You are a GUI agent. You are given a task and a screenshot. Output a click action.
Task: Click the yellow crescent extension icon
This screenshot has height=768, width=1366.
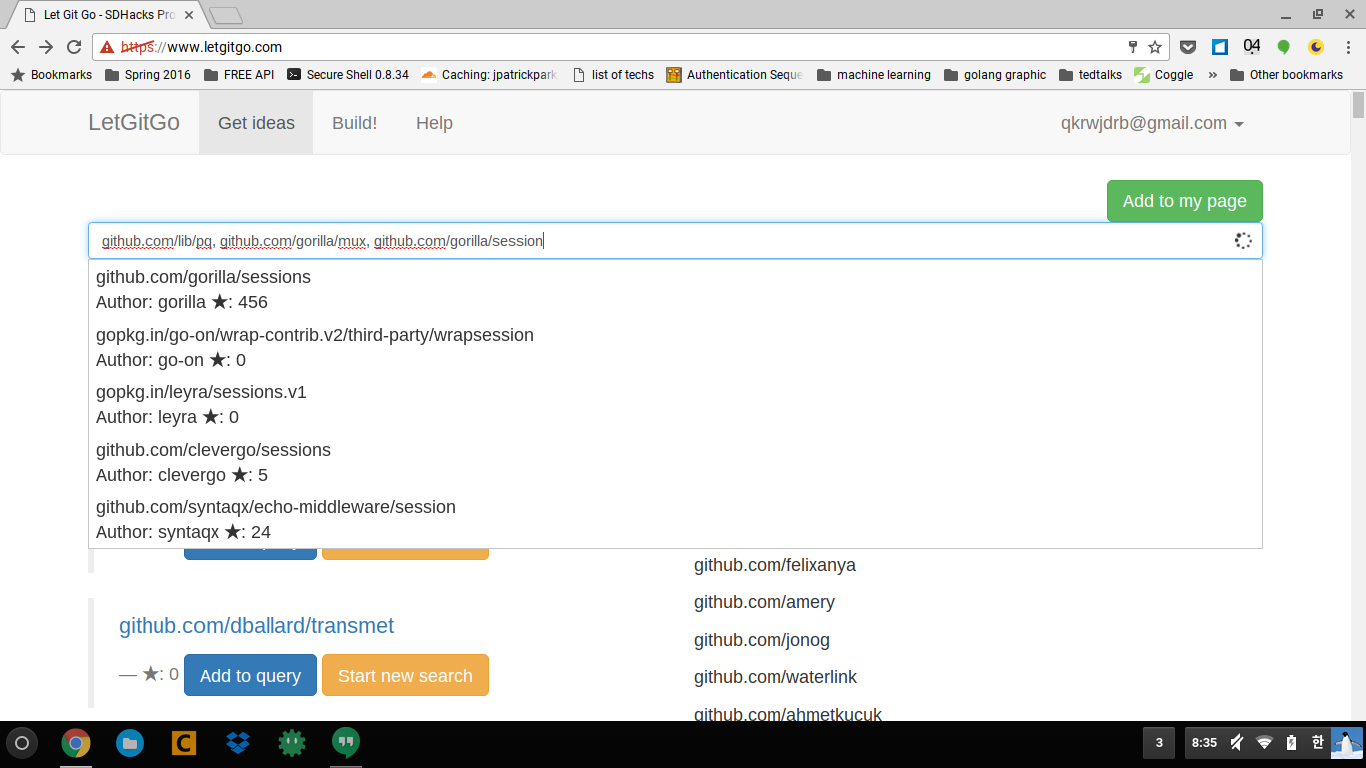coord(1316,47)
